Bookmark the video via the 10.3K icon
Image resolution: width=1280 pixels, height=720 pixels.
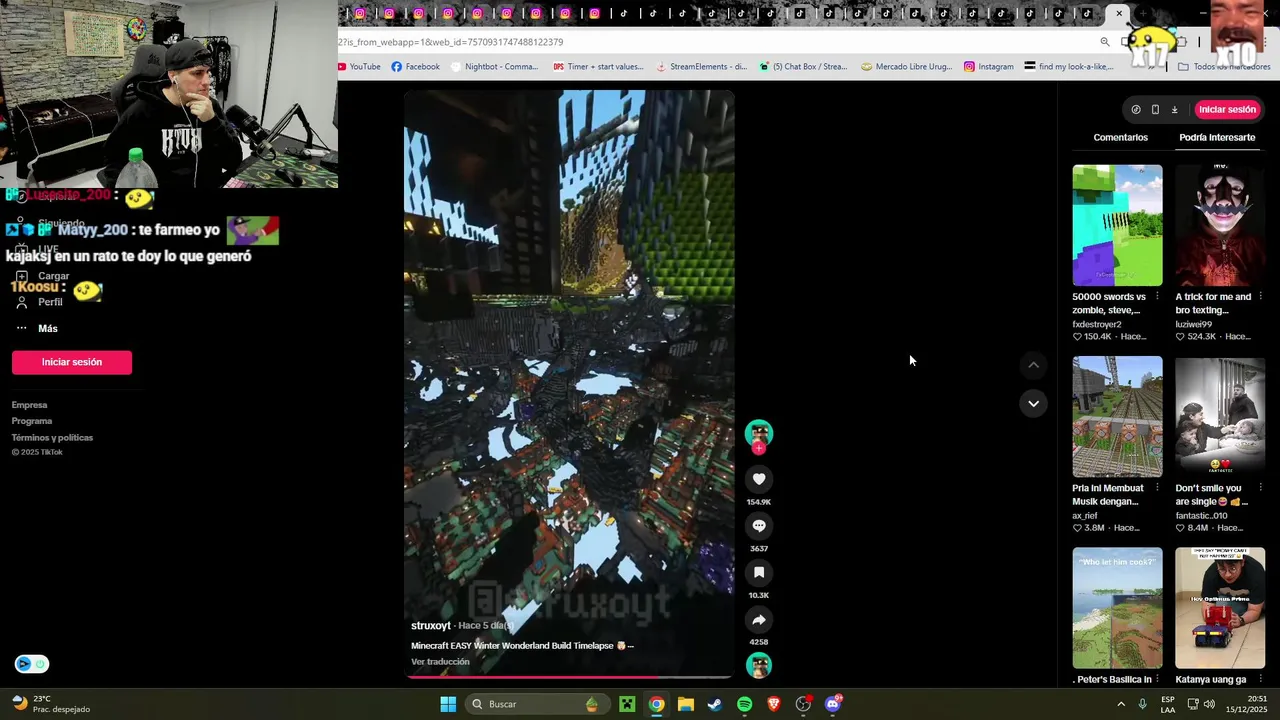point(759,573)
